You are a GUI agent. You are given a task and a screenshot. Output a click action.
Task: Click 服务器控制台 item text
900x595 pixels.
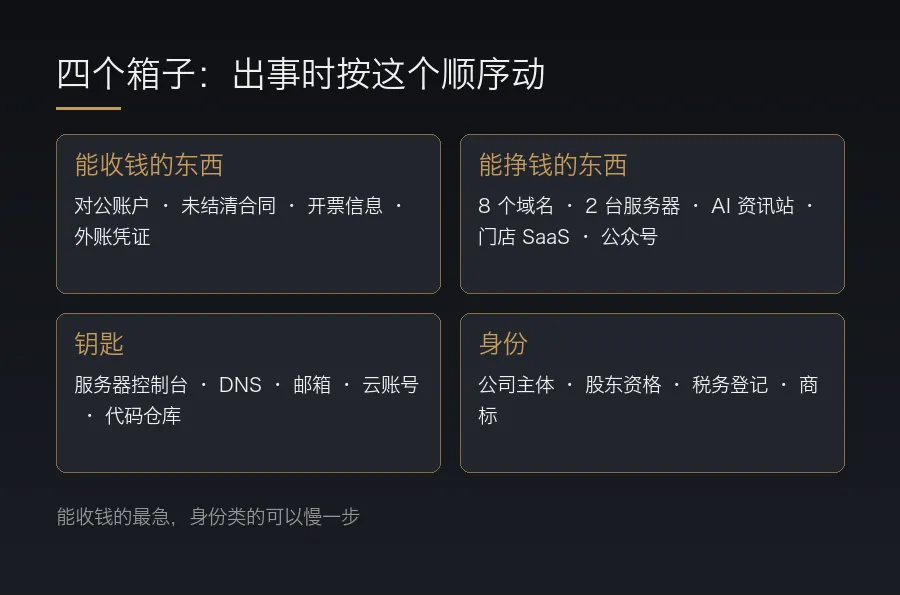131,384
